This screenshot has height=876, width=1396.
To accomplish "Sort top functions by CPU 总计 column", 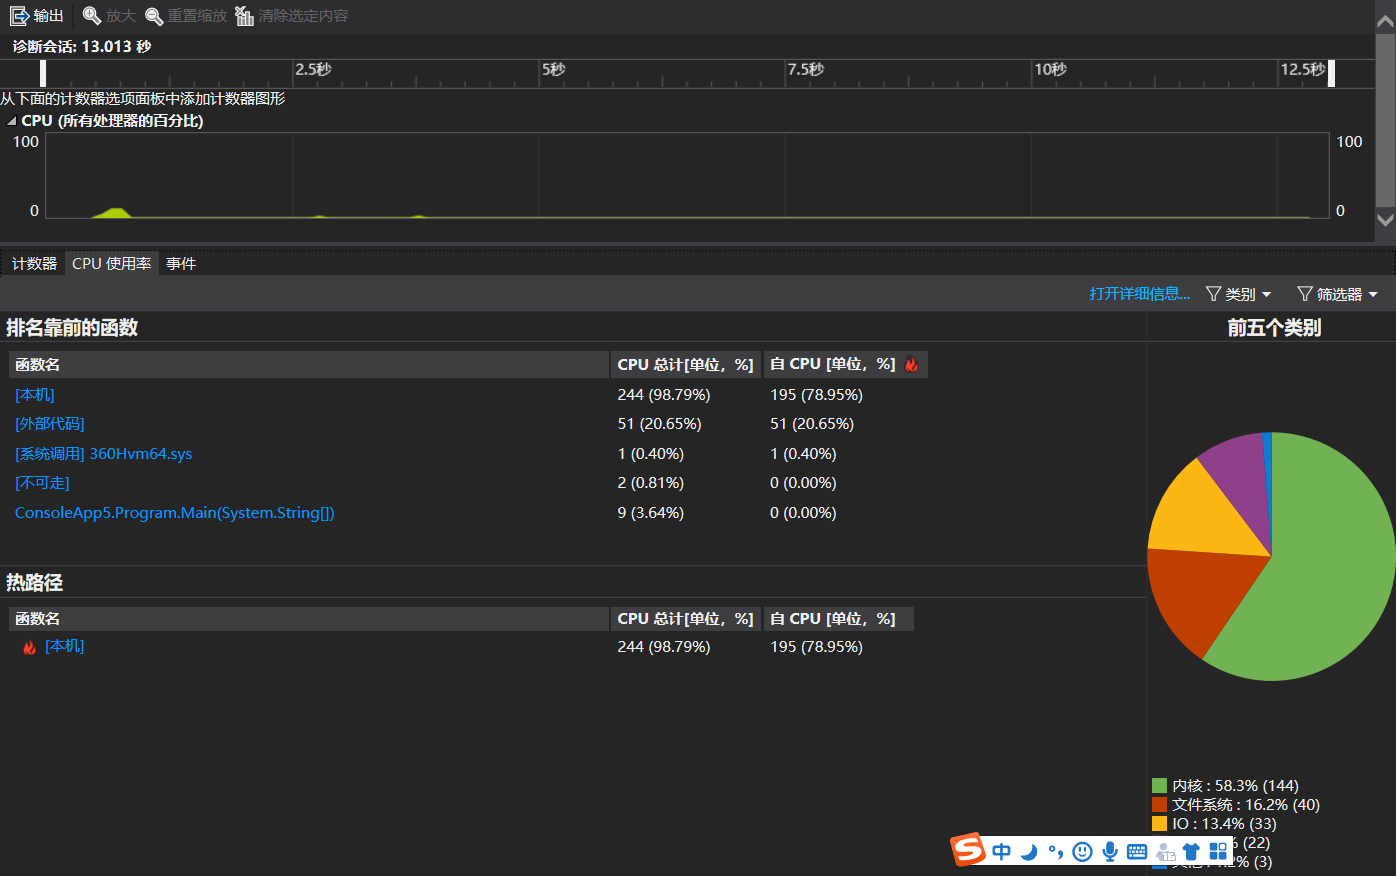I will click(x=686, y=365).
